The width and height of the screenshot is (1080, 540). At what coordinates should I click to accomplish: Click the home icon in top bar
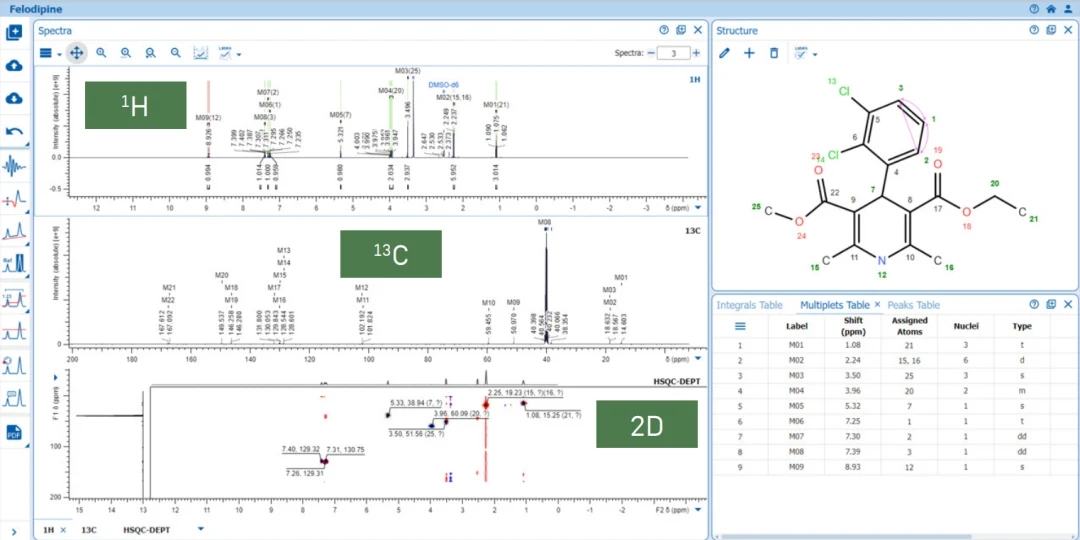tap(1051, 9)
